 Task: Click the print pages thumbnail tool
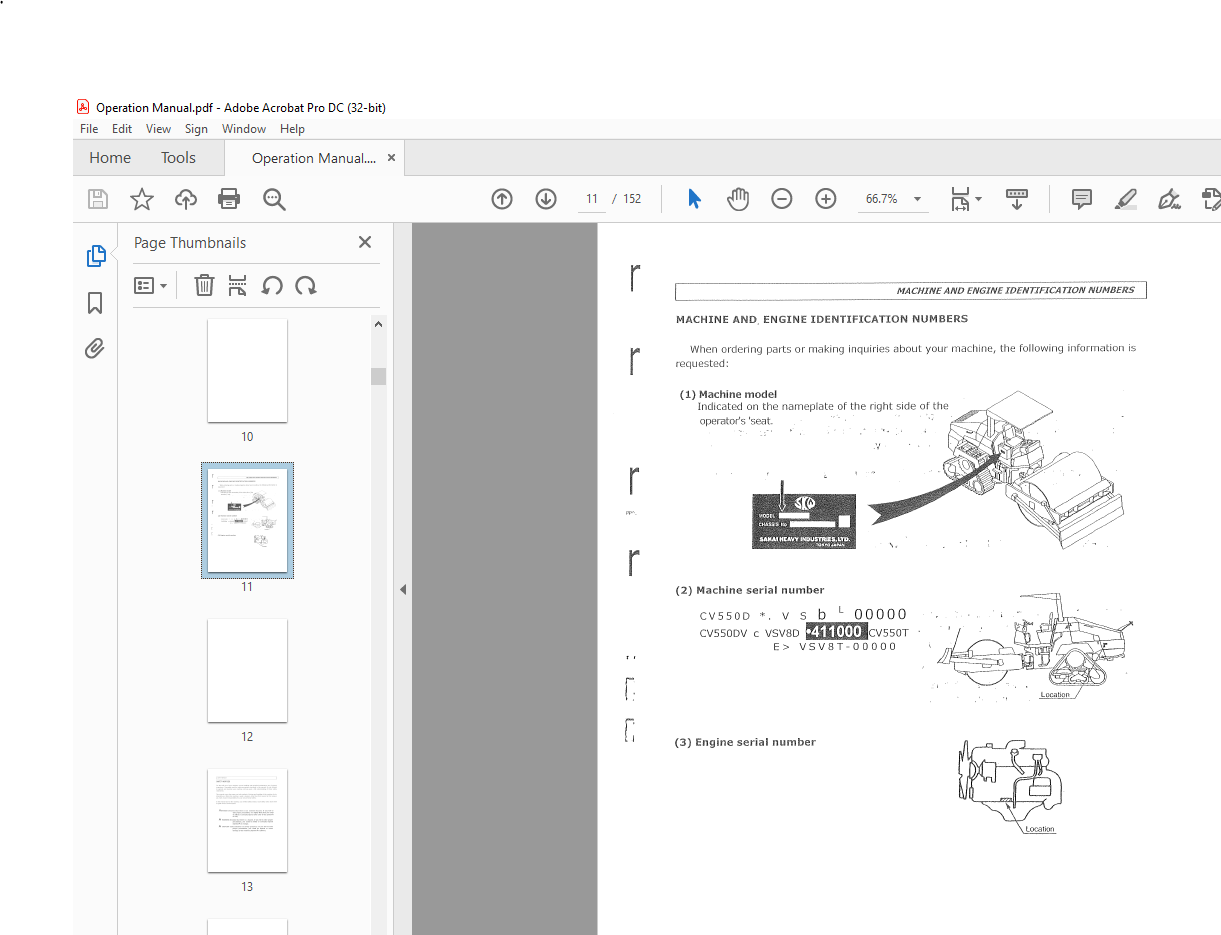coord(238,286)
